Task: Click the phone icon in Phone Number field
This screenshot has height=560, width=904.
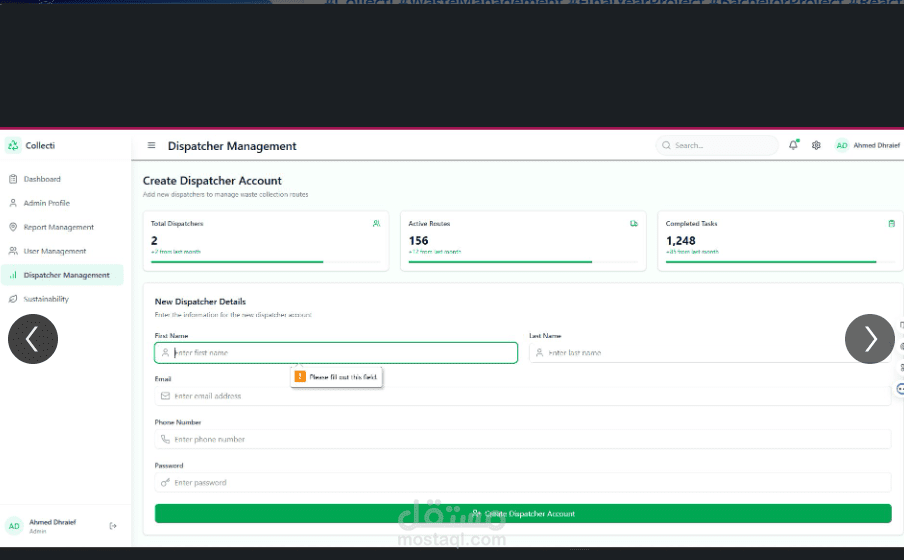Action: [x=165, y=439]
